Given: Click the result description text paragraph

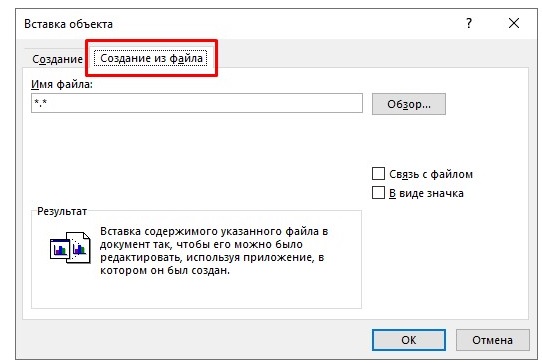Looking at the screenshot, I should (x=214, y=251).
